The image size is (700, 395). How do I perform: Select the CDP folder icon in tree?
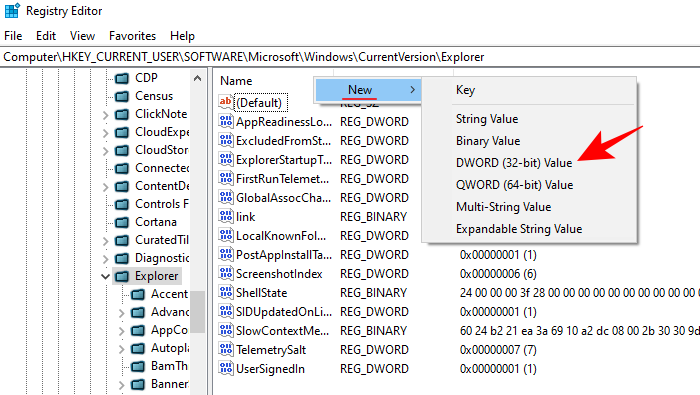pos(122,79)
